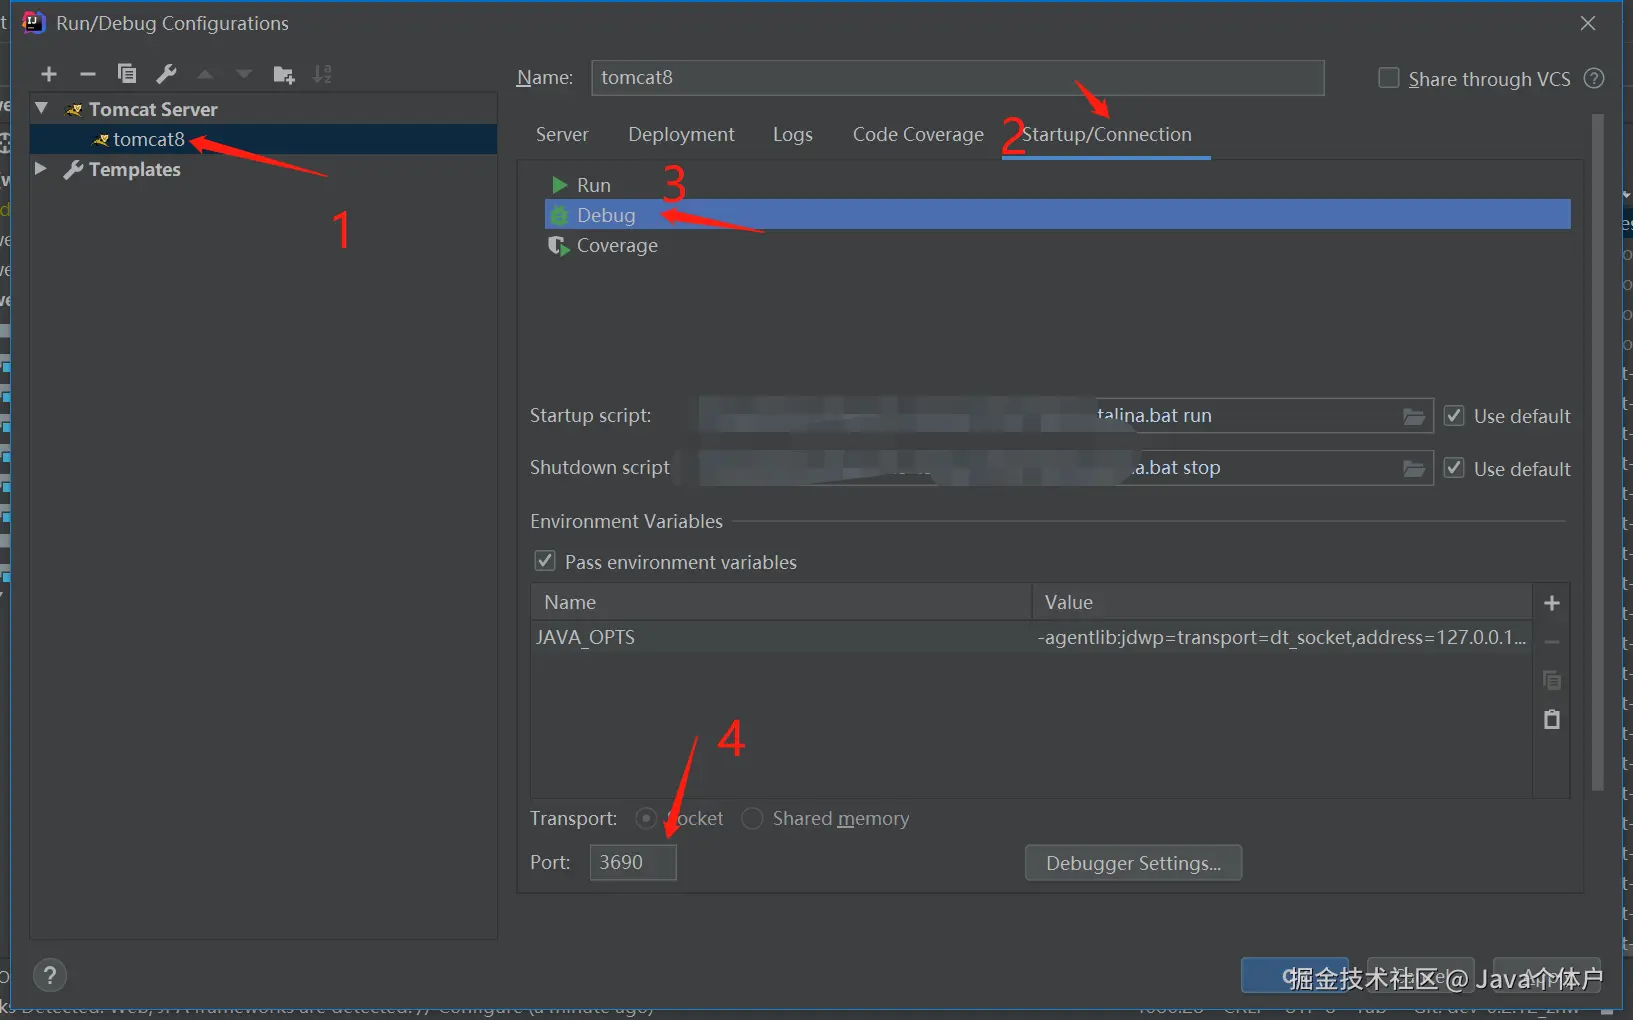Click the Value column header
Image resolution: width=1633 pixels, height=1020 pixels.
pos(1282,602)
